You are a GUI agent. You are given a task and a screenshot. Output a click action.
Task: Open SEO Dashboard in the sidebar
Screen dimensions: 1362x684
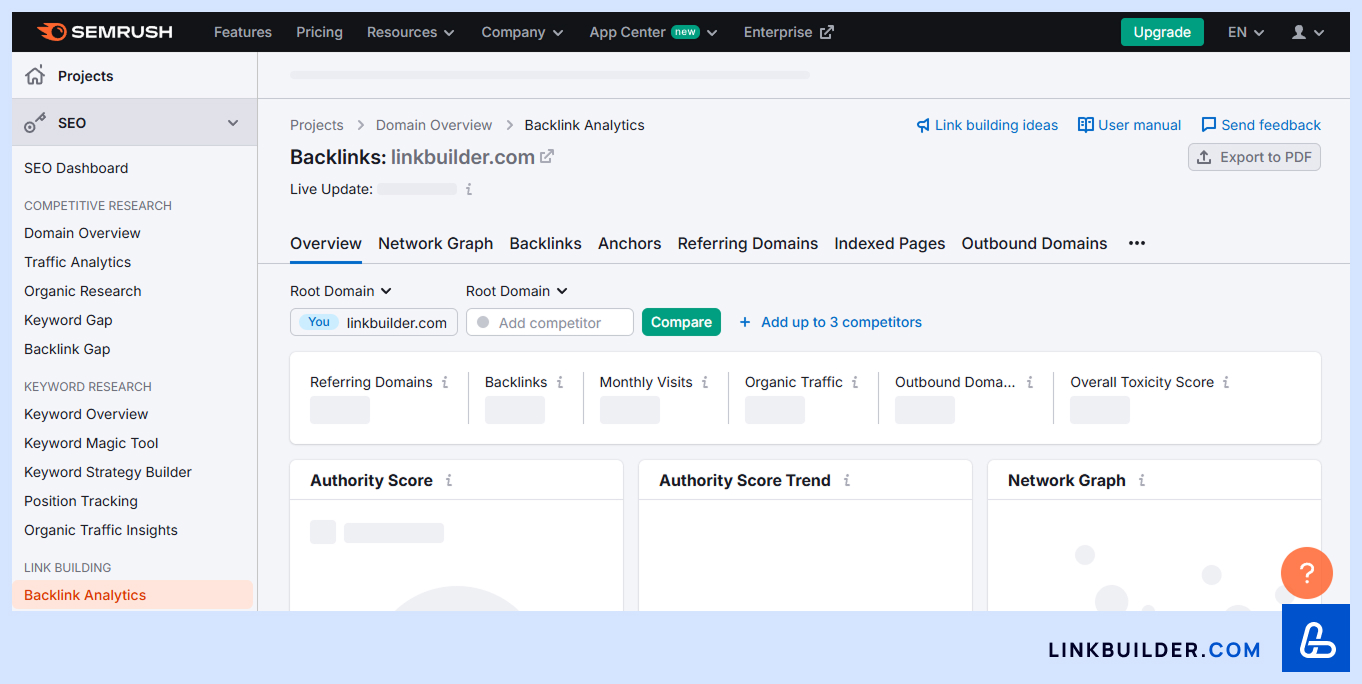coord(76,168)
